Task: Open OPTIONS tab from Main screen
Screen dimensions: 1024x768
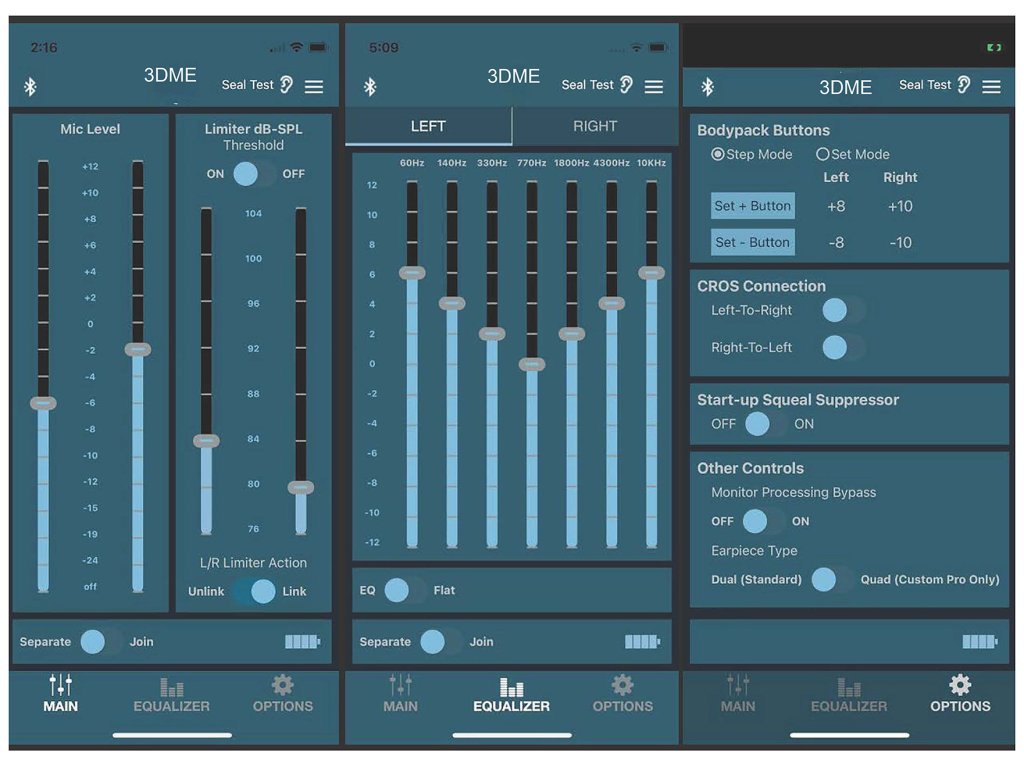Action: click(283, 694)
